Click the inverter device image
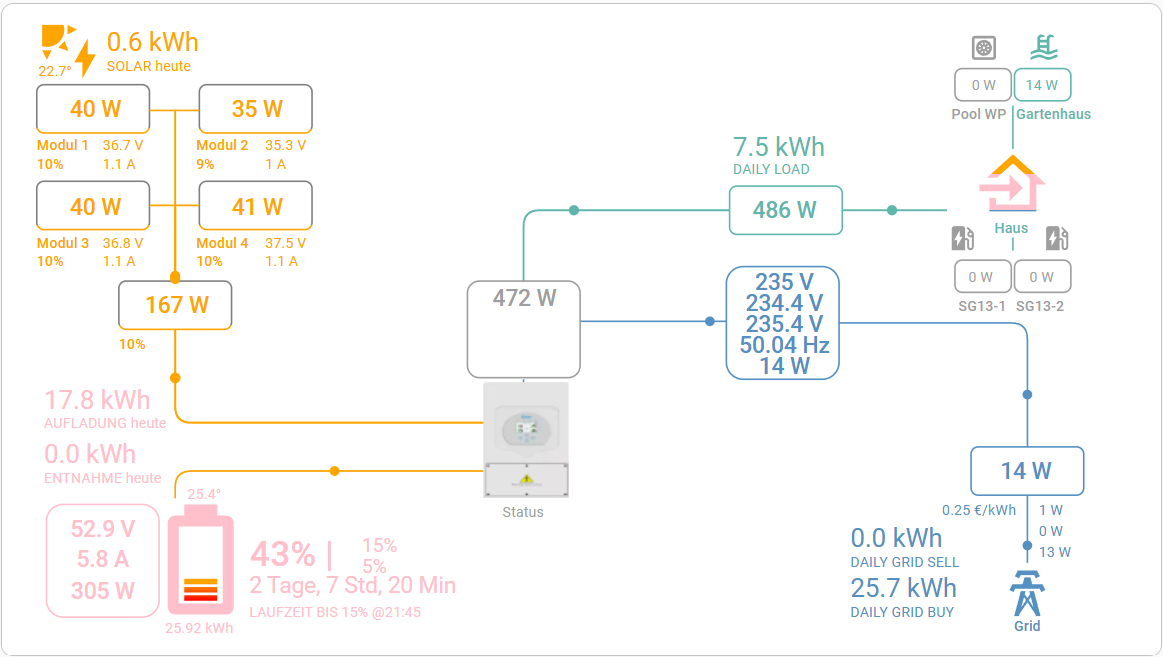The height and width of the screenshot is (657, 1163). click(526, 438)
